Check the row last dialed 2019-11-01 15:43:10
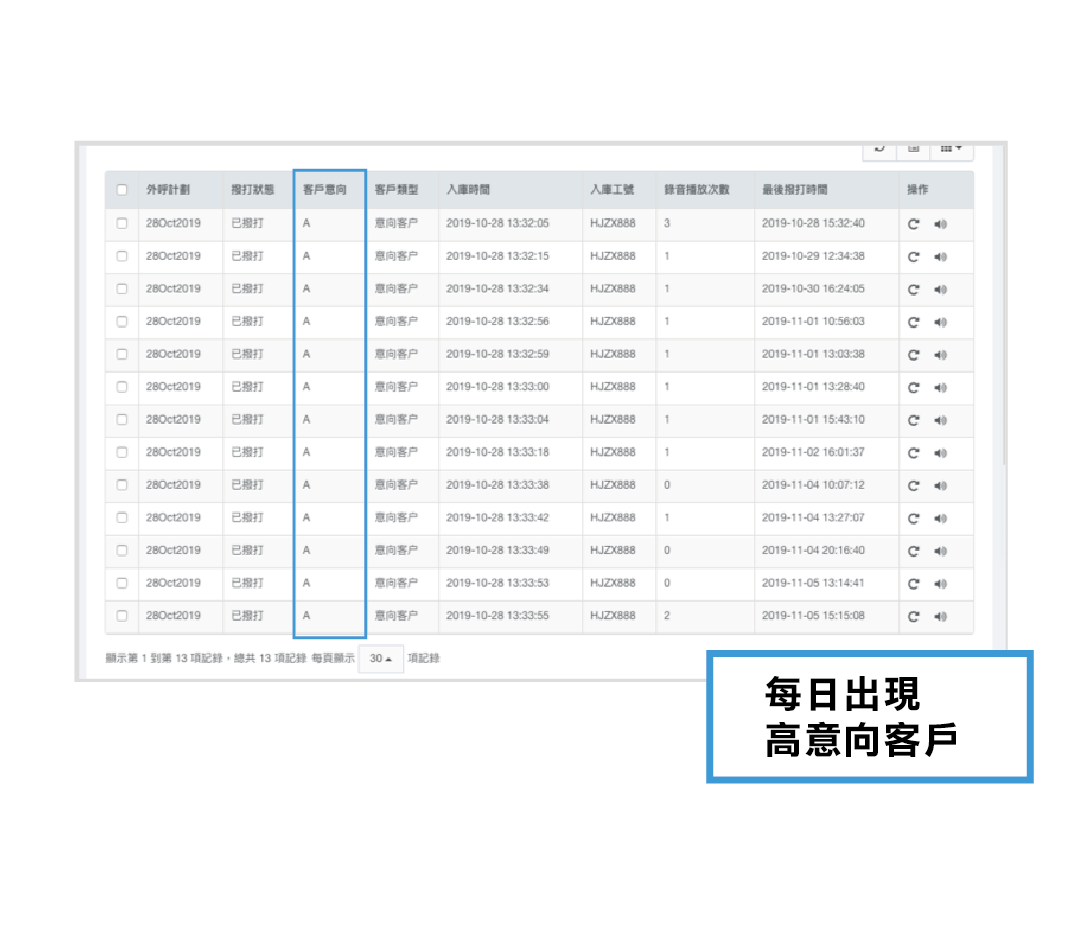This screenshot has width=1081, height=932. (x=122, y=419)
